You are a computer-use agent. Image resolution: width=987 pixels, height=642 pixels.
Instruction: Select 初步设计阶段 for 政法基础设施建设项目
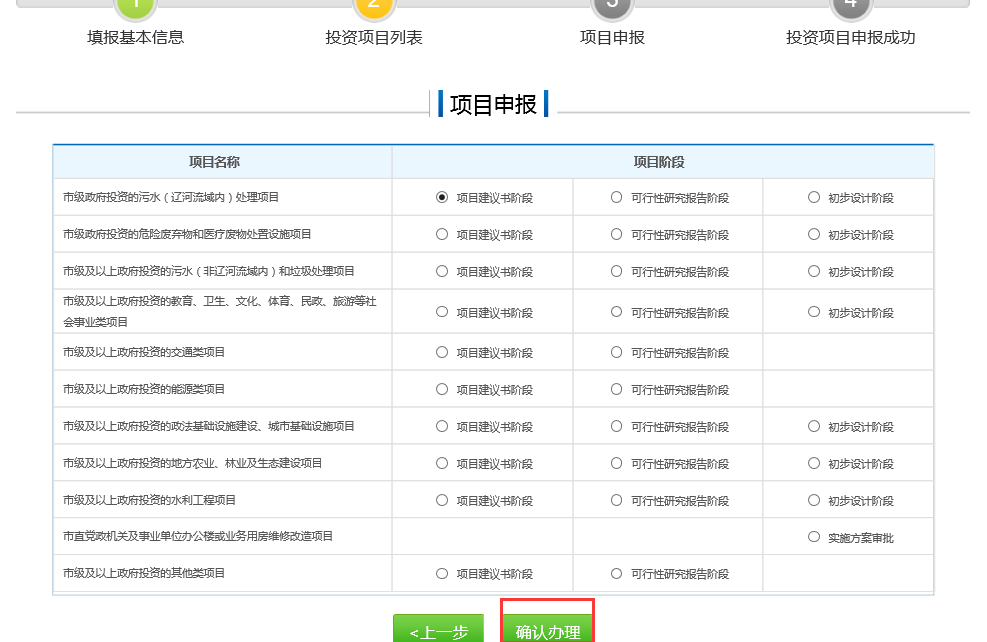(813, 426)
